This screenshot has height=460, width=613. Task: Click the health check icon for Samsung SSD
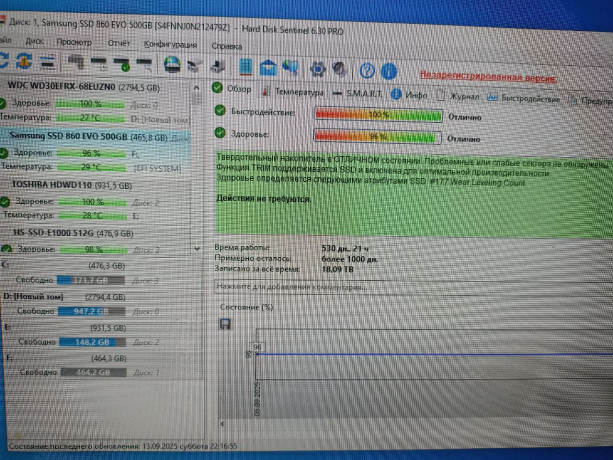pyautogui.click(x=4, y=153)
